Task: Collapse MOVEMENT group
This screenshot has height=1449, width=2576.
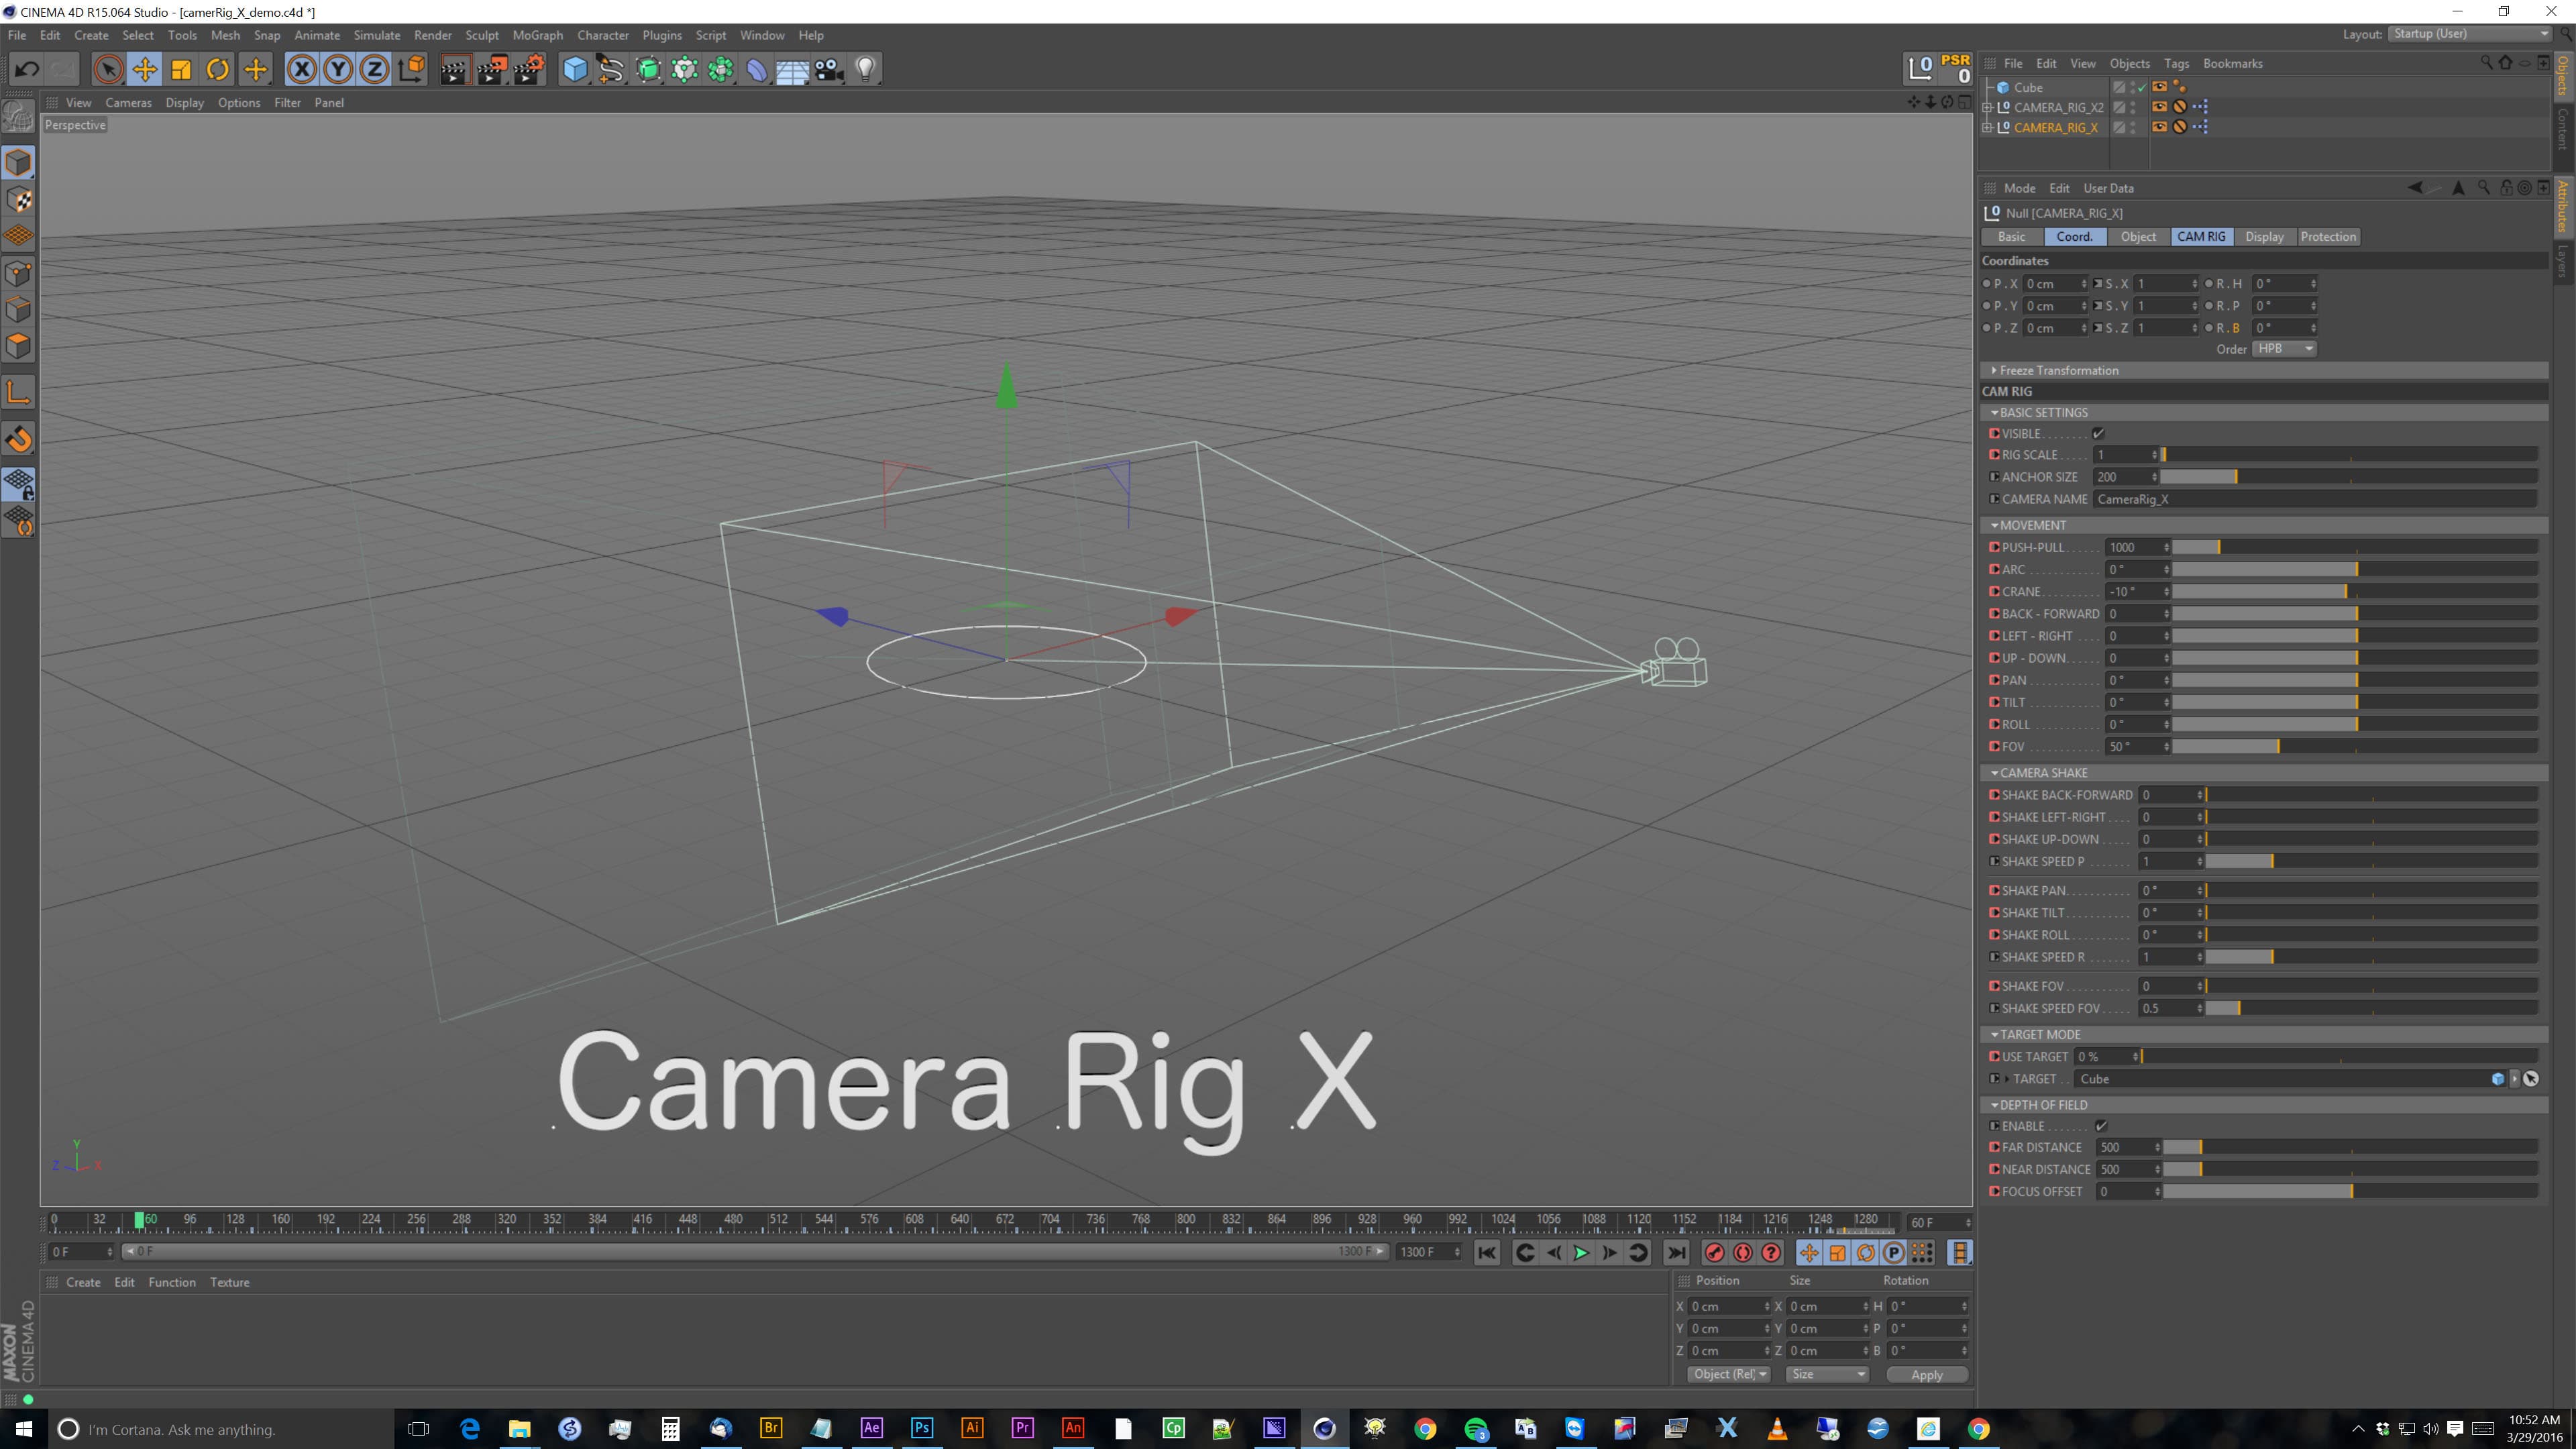Action: 1994,525
